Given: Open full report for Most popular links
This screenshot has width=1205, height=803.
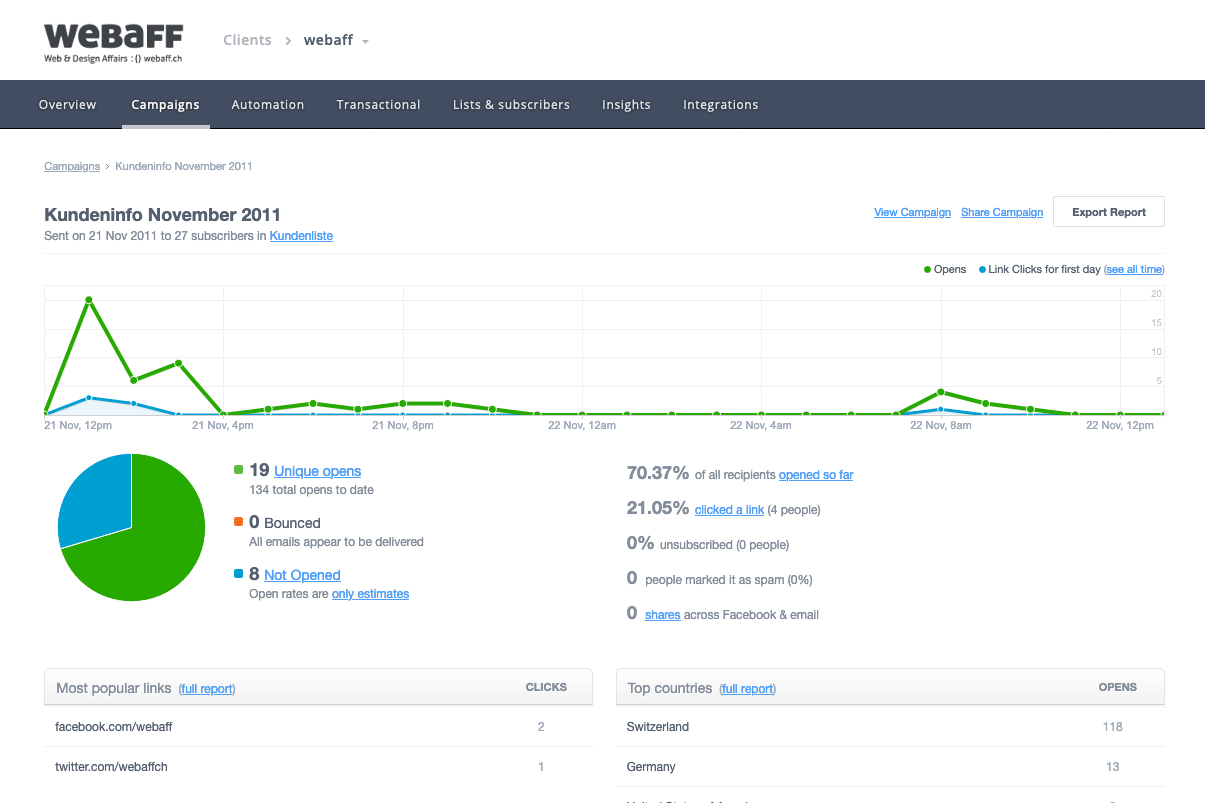Looking at the screenshot, I should click(x=207, y=689).
